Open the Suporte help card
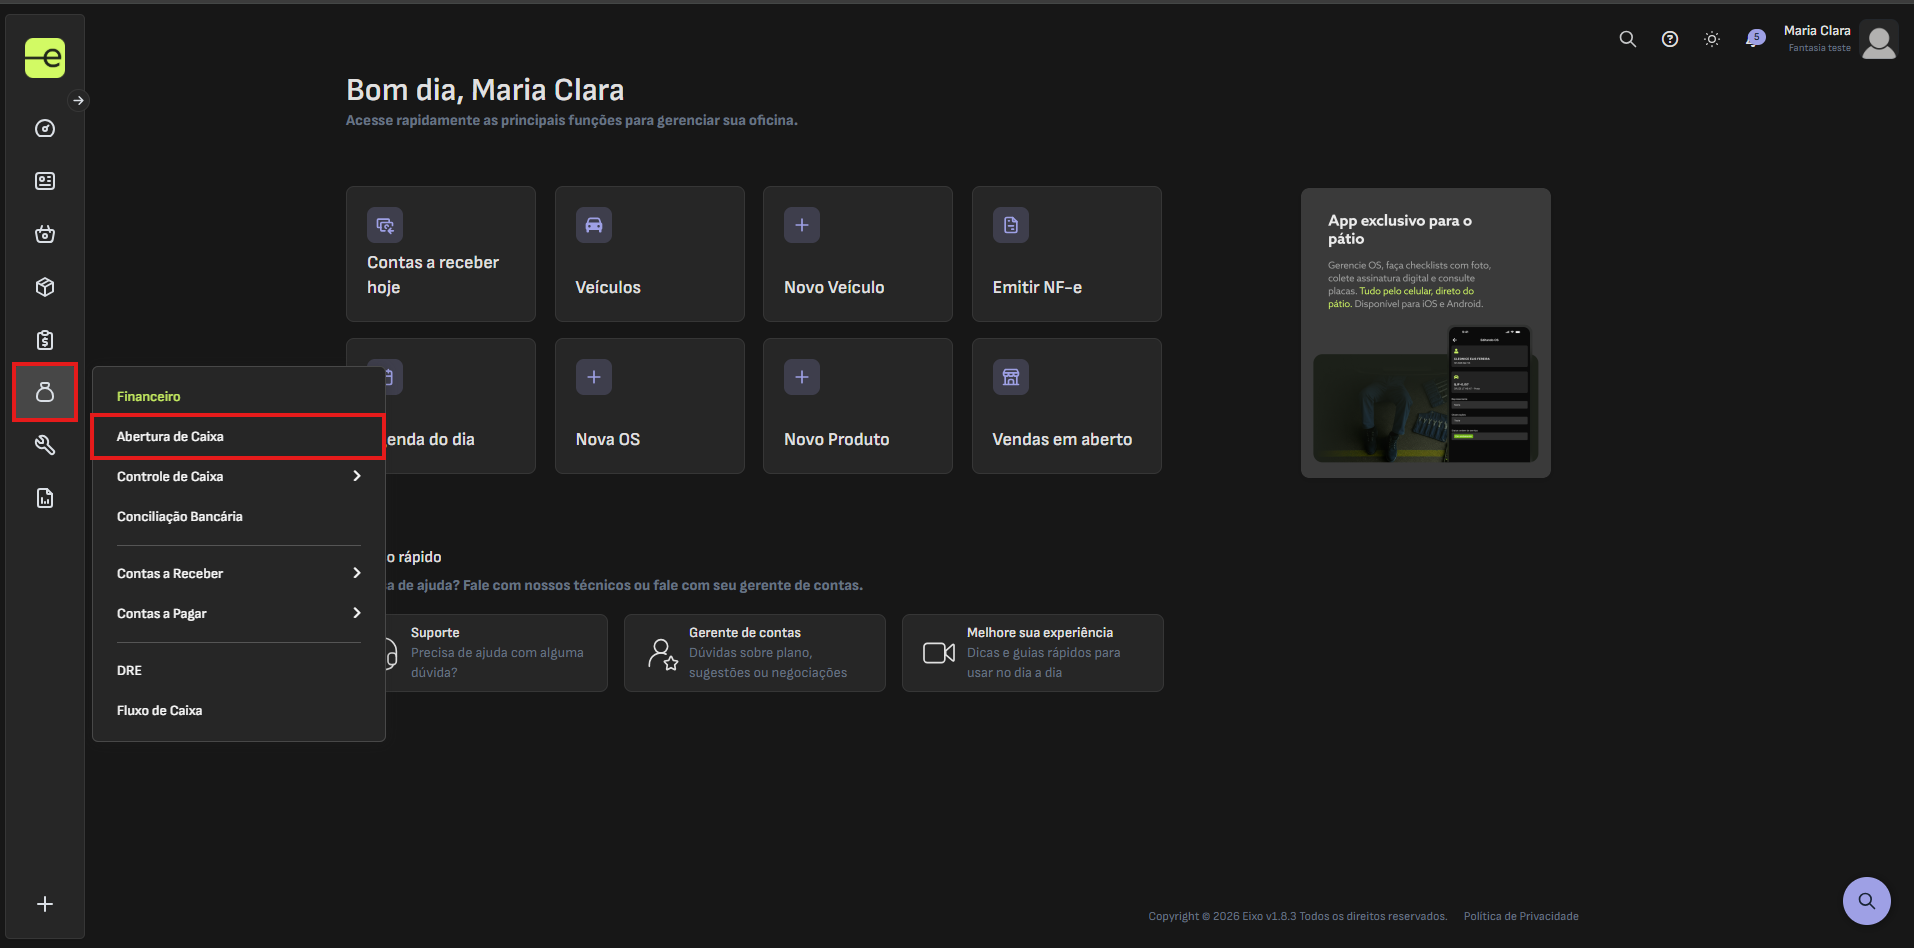Image resolution: width=1914 pixels, height=948 pixels. click(x=497, y=653)
